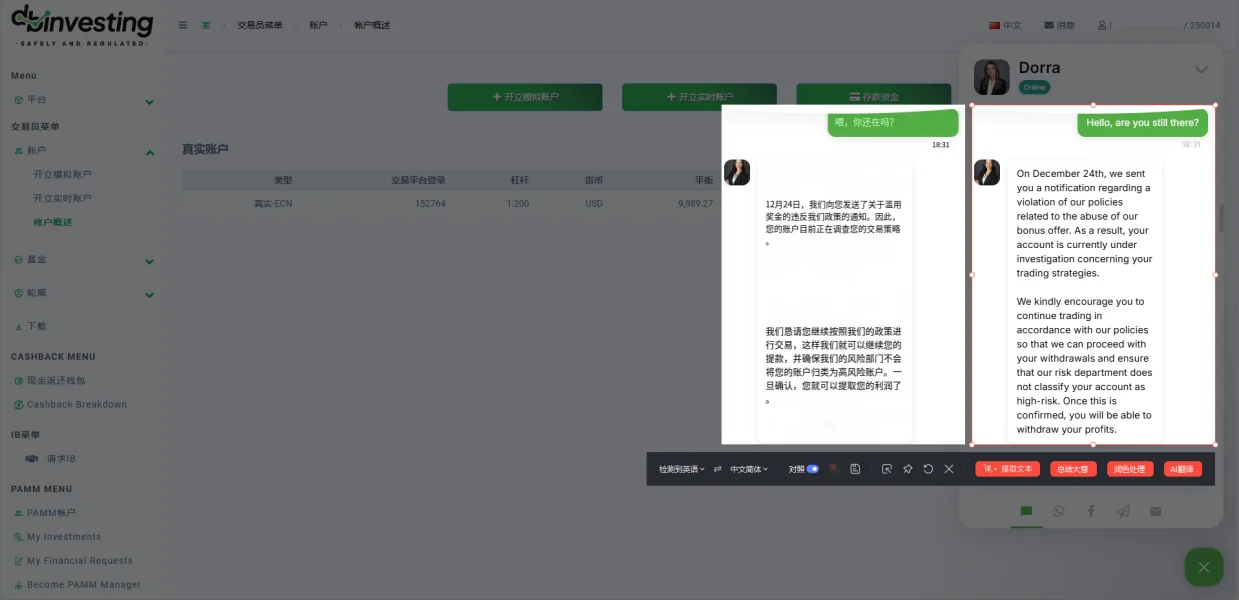
Task: Click the 1:200 leverage cell
Action: point(518,203)
